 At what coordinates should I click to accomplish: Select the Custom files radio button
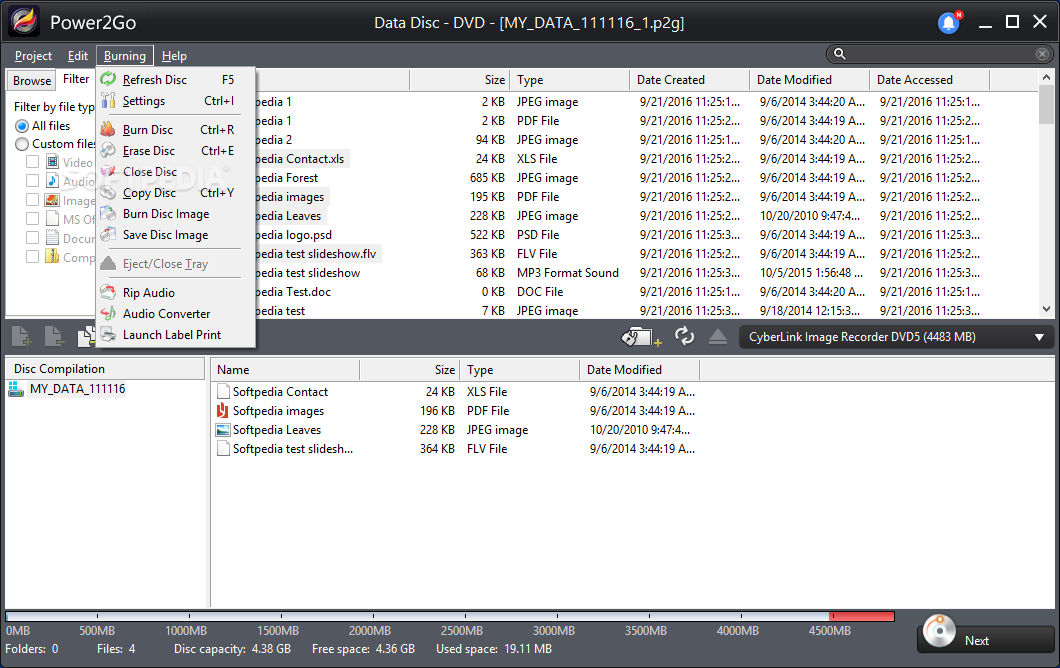[22, 144]
